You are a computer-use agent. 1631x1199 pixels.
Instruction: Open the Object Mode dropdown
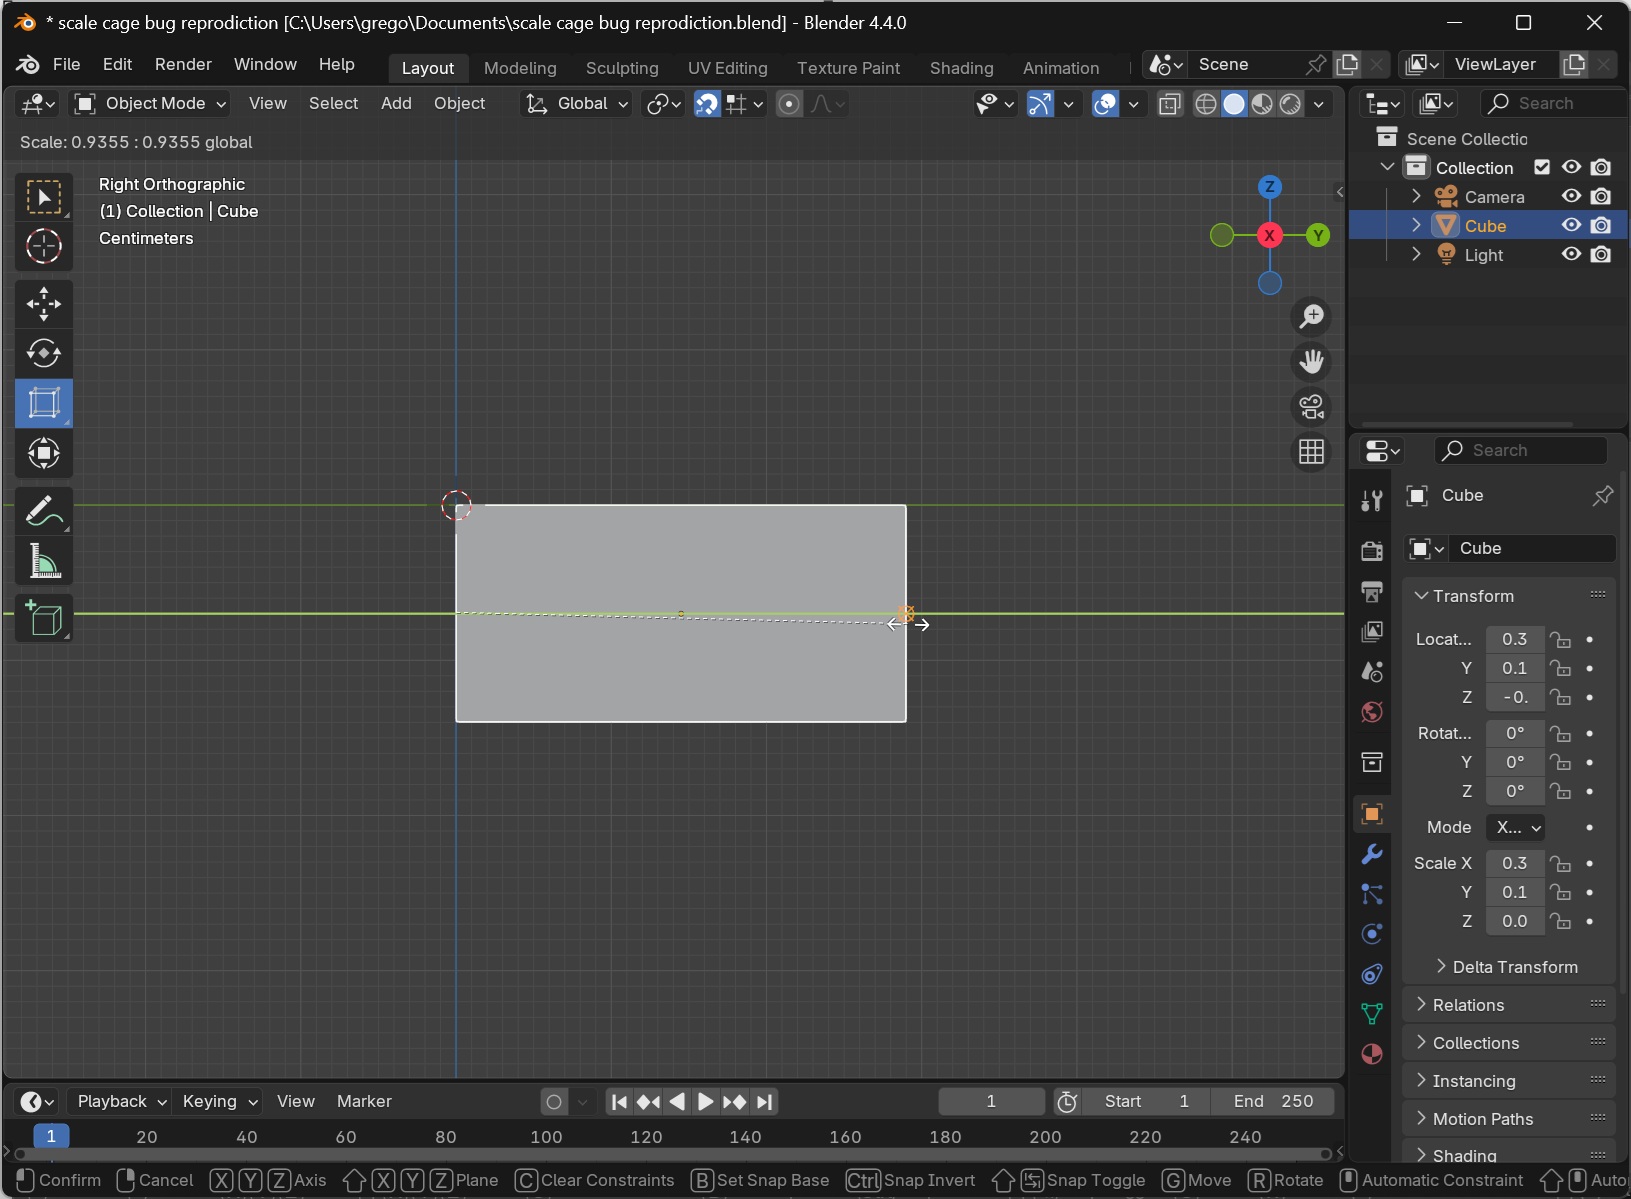coord(151,104)
